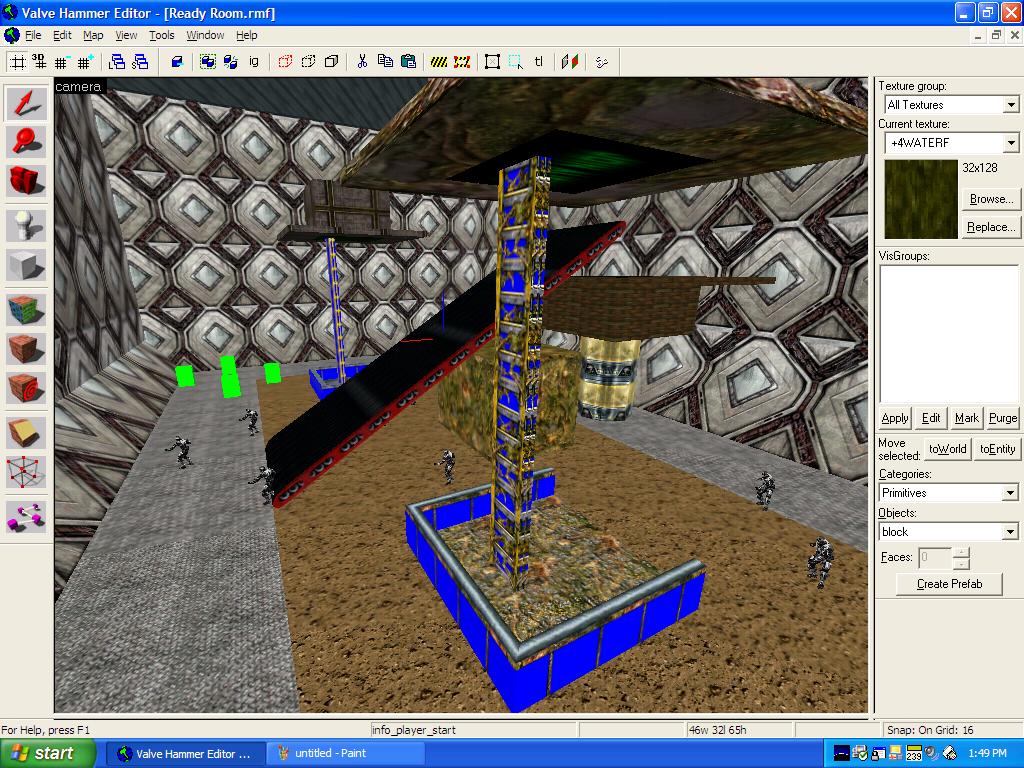This screenshot has height=768, width=1024.
Task: Open the View menu
Action: point(126,35)
